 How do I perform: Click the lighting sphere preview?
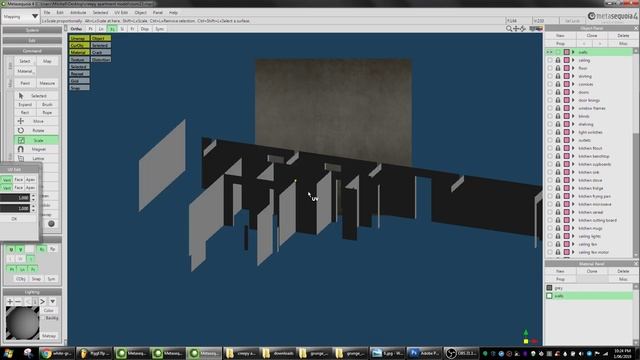tap(22, 323)
